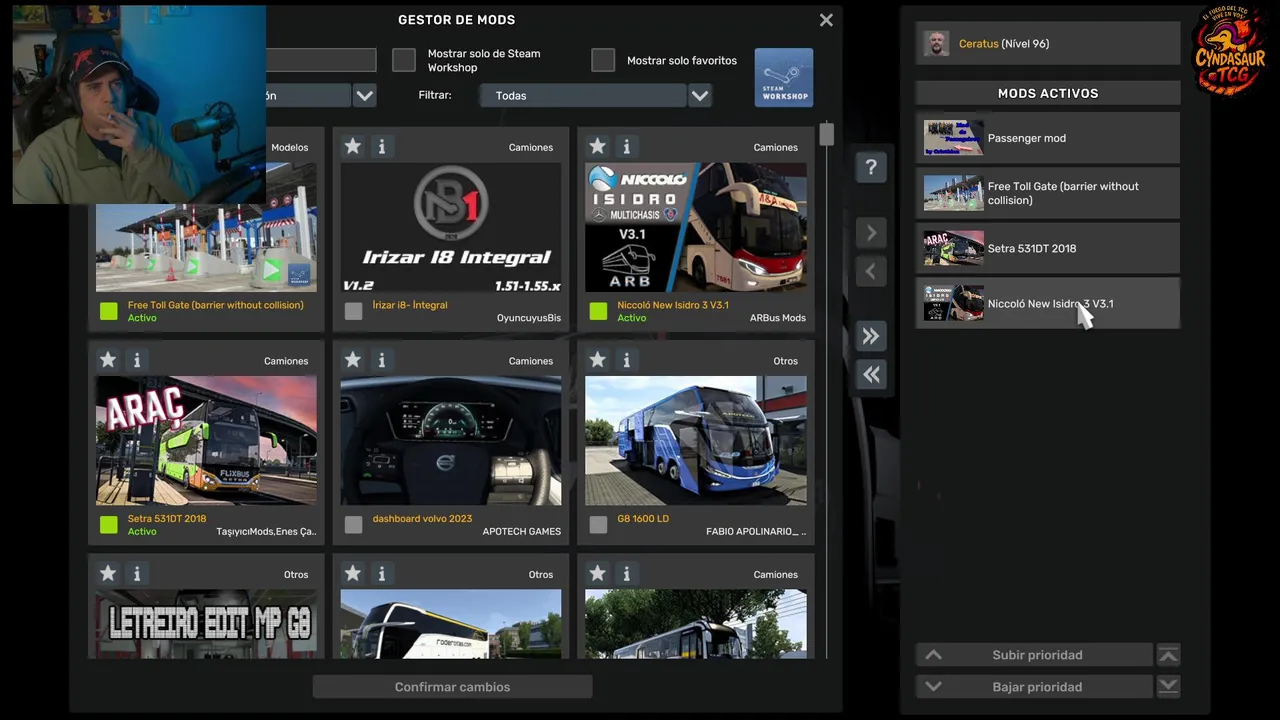The width and height of the screenshot is (1280, 720).
Task: Click Bajar prioridad button
Action: (1037, 687)
